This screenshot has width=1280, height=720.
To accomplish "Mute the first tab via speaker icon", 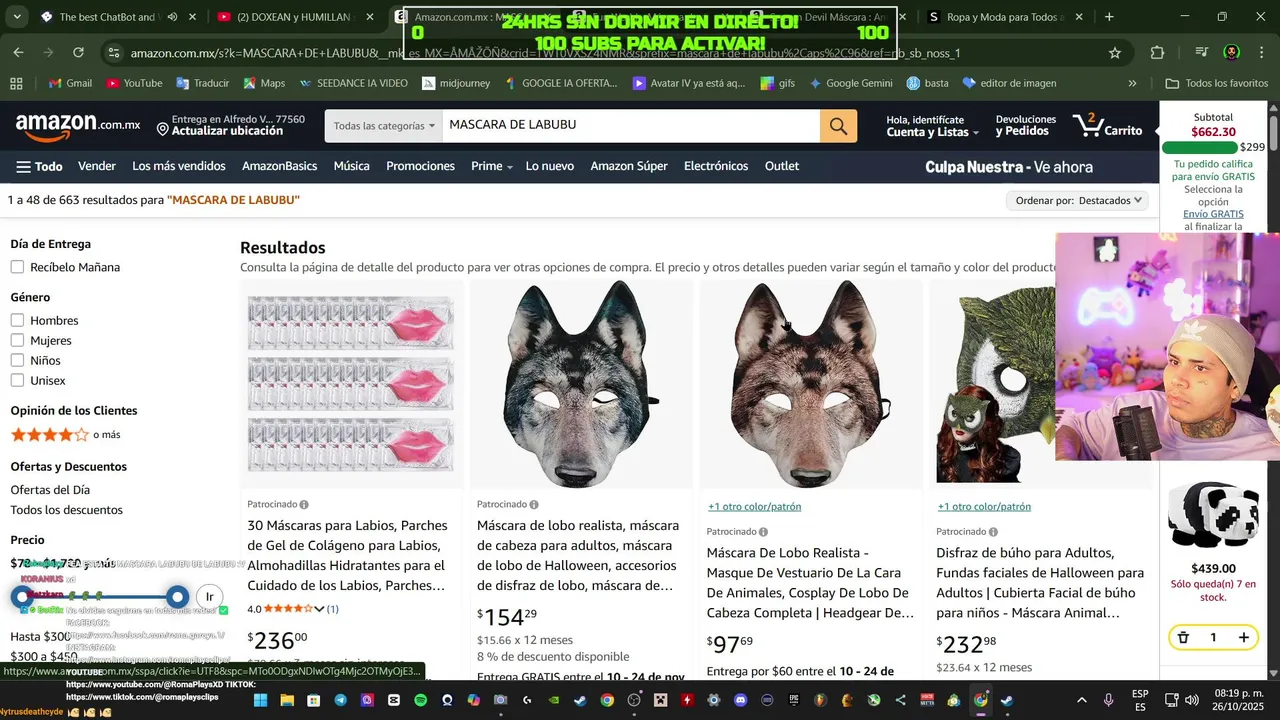I will coord(172,17).
